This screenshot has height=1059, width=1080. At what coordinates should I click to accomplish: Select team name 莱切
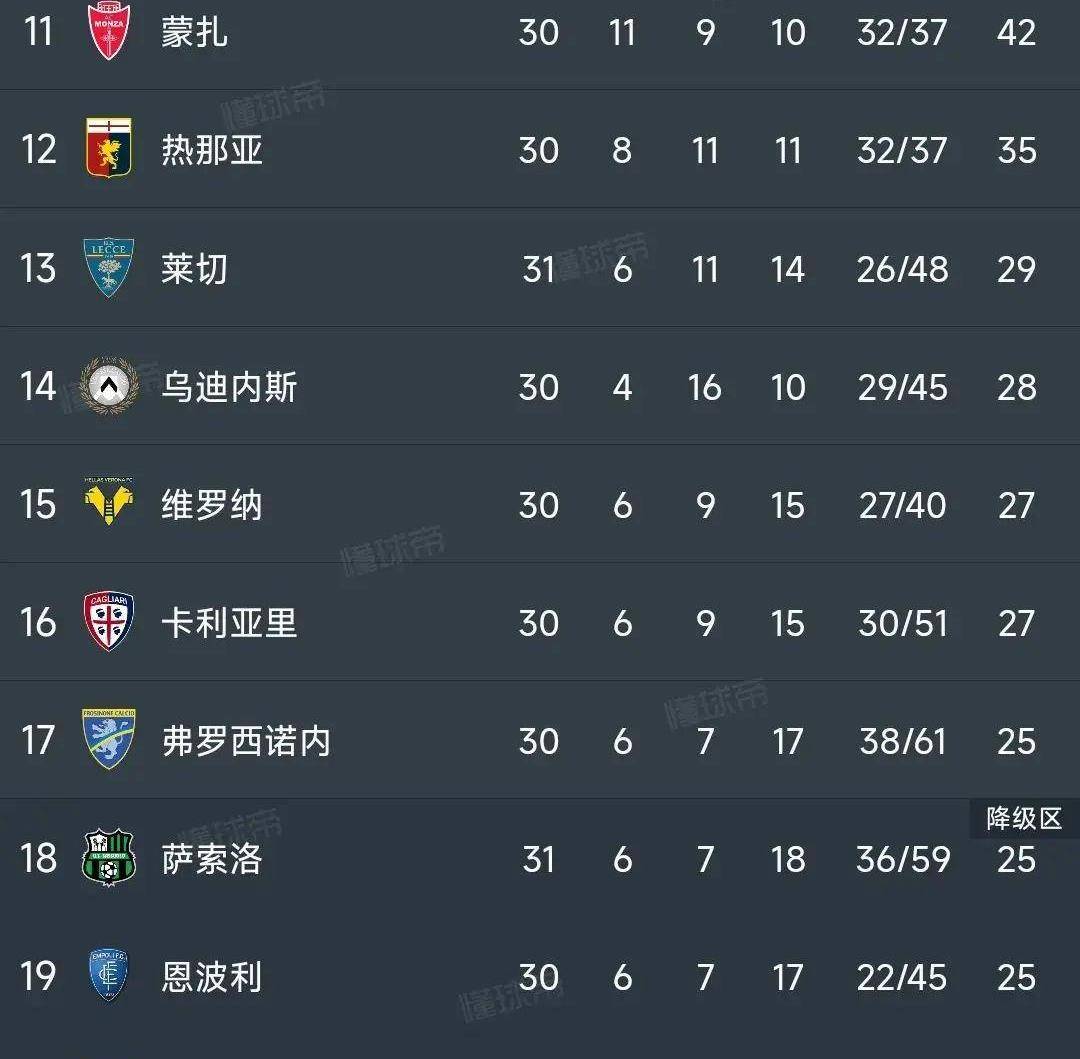(x=194, y=269)
